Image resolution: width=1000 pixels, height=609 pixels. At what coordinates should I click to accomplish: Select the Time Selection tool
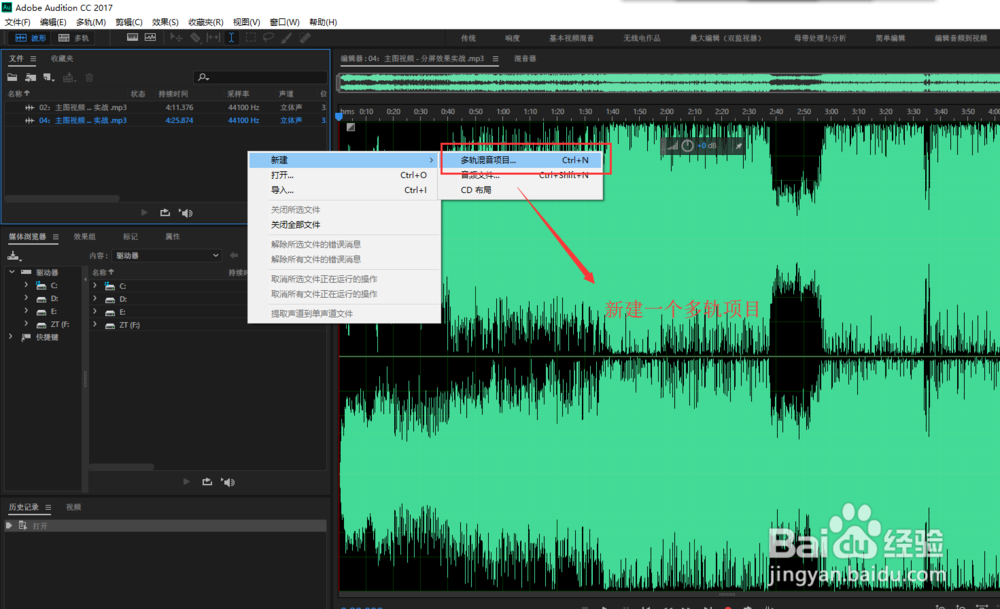pos(232,38)
